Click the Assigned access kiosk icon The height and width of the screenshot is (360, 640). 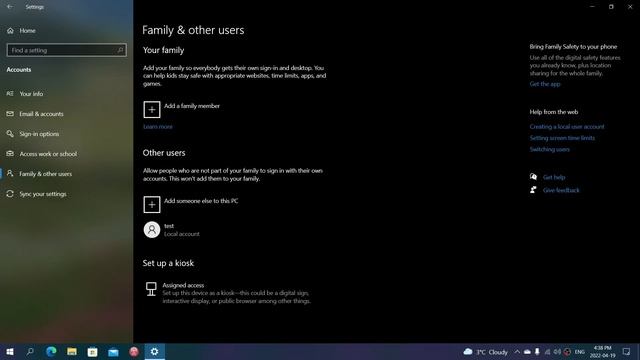pos(151,289)
